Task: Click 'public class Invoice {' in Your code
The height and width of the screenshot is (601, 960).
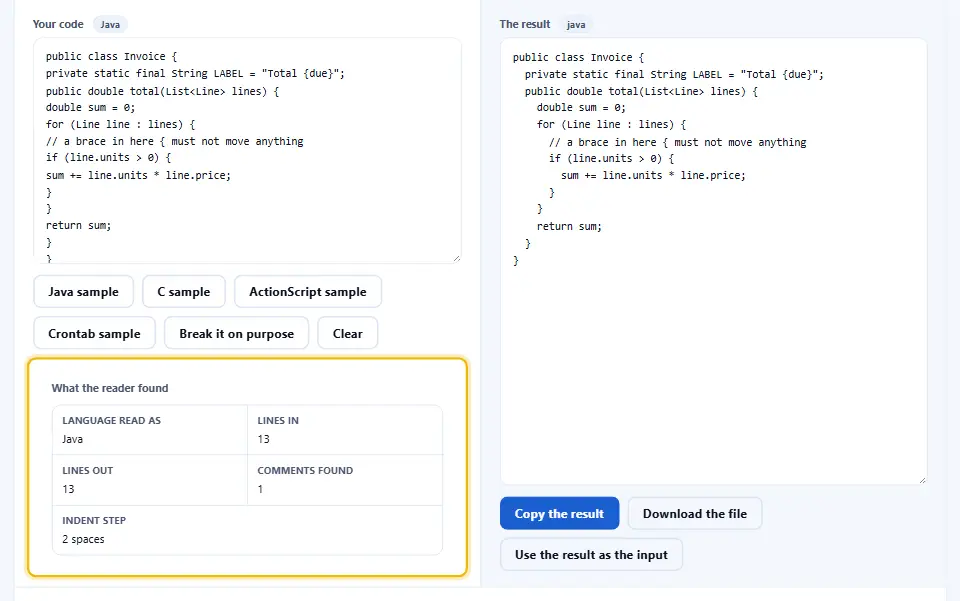Action: (111, 56)
